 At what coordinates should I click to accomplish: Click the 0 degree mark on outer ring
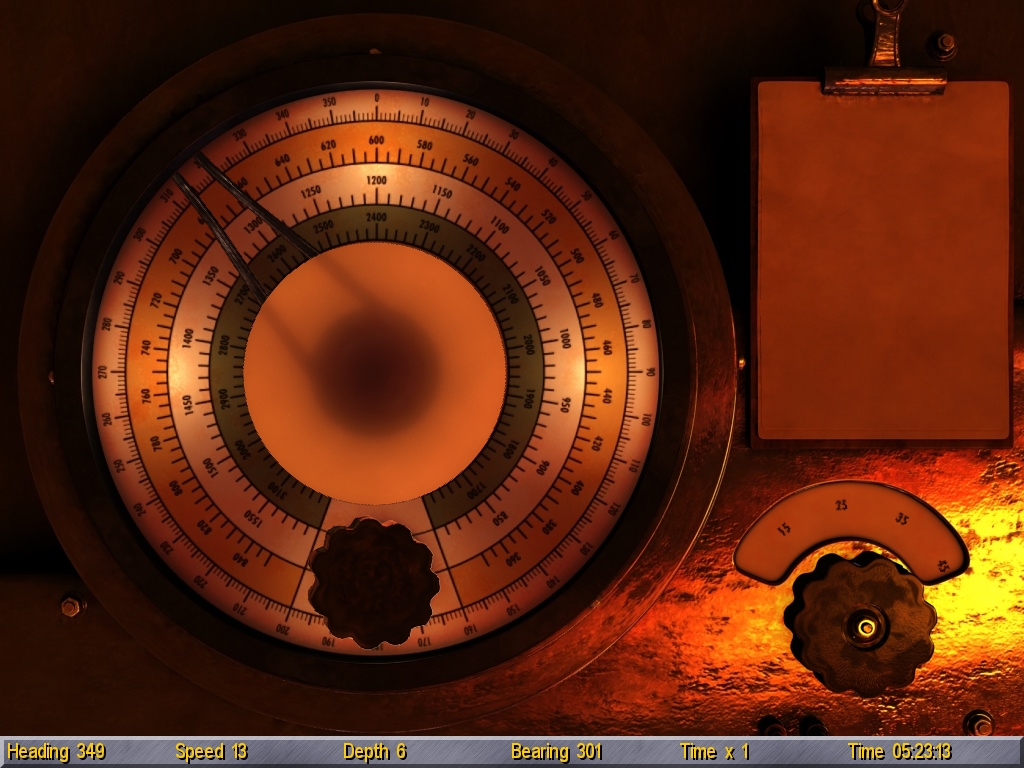coord(376,98)
